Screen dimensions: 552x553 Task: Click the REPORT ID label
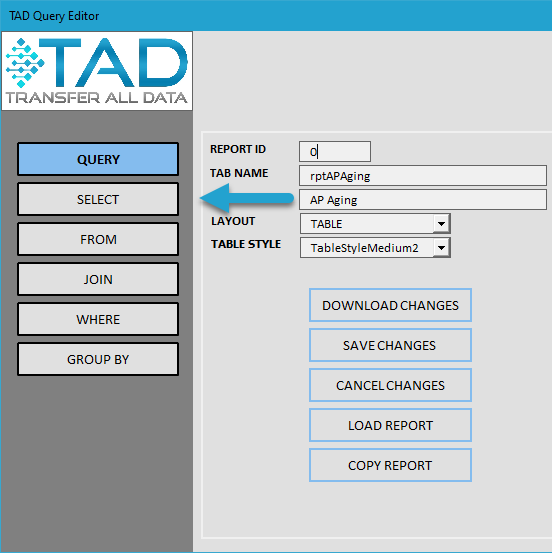click(x=238, y=149)
